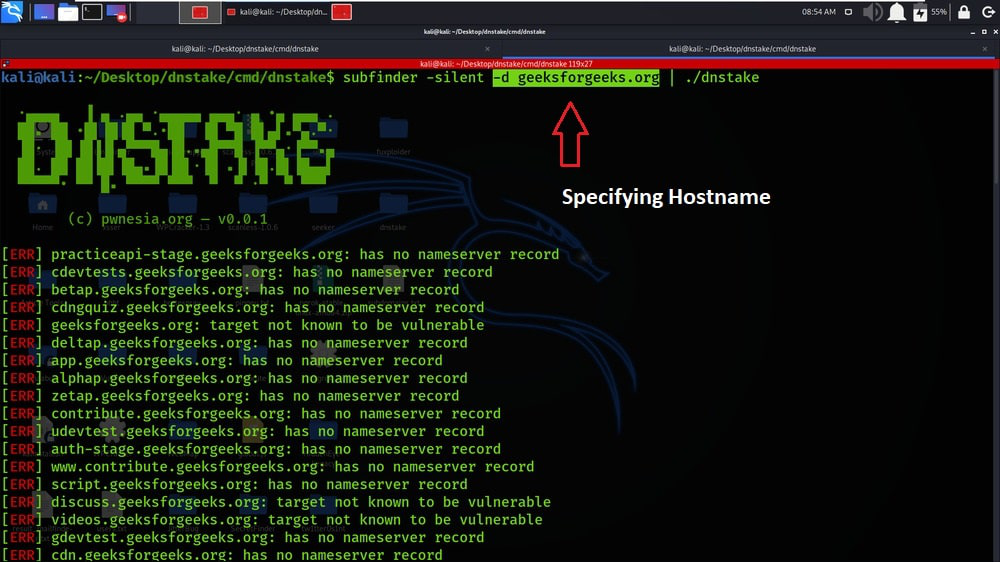Launch the terminal emulator panel icon

click(92, 12)
